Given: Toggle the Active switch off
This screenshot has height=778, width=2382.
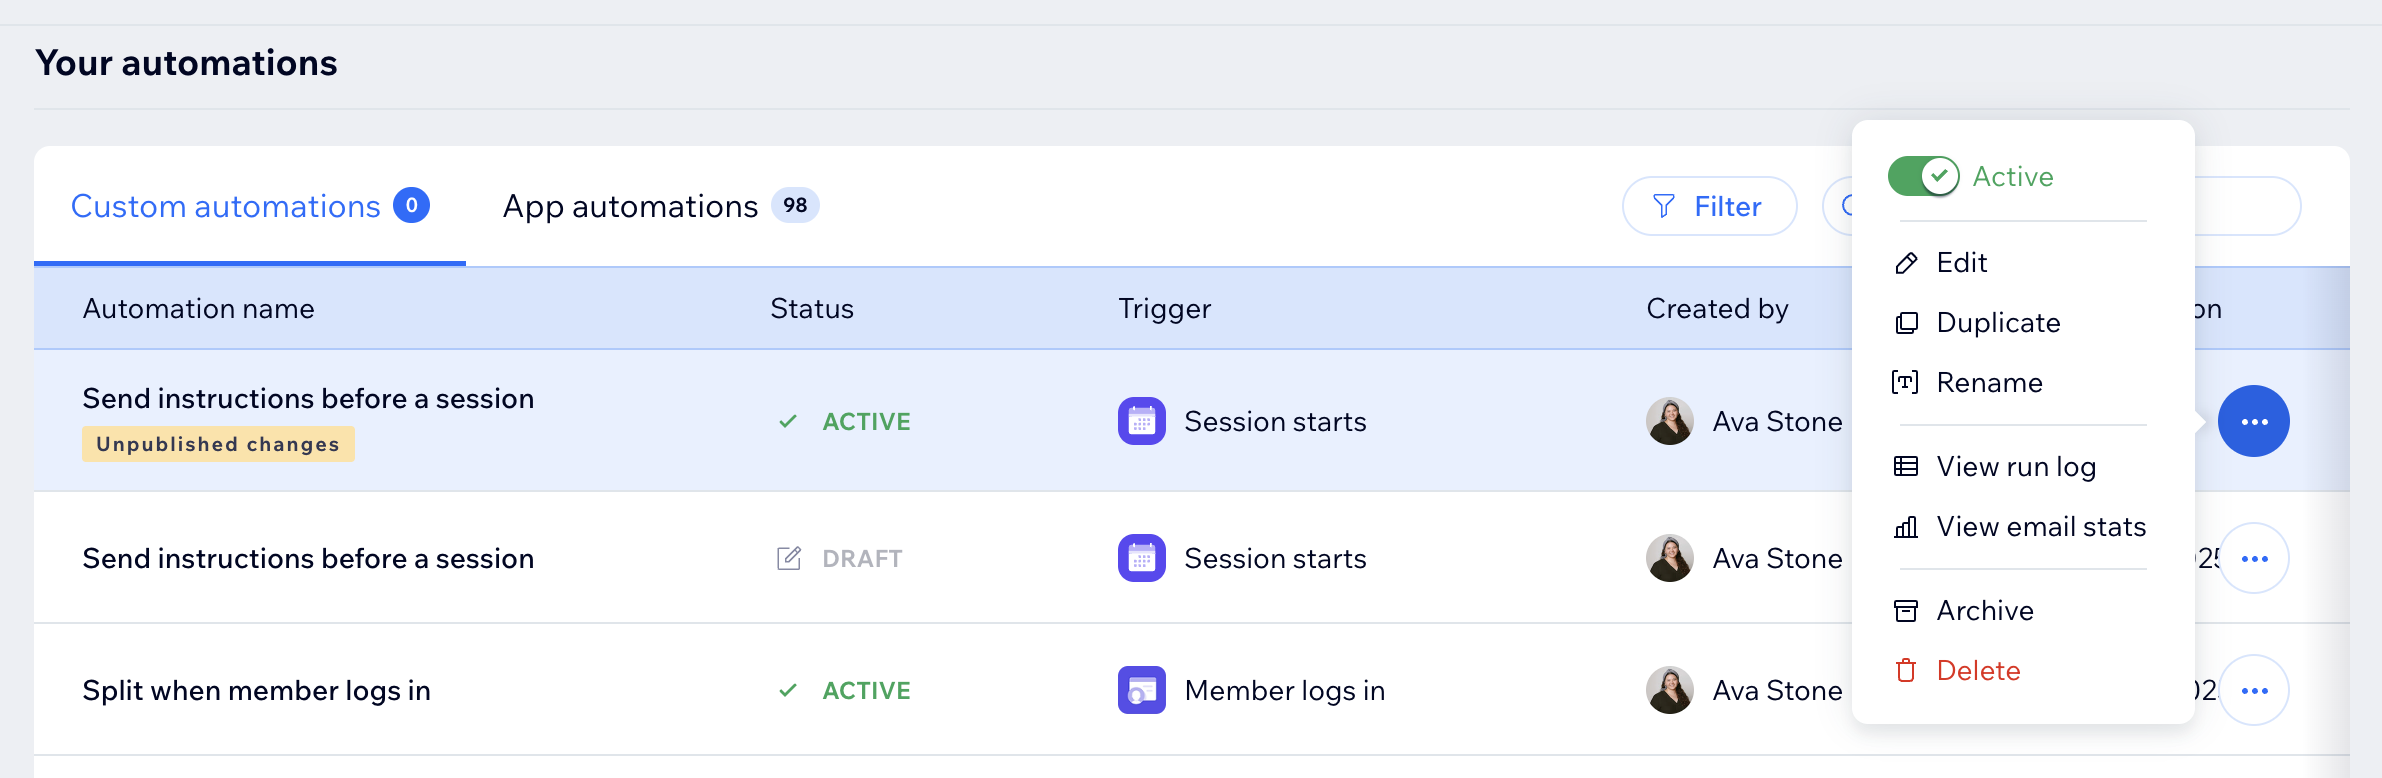Looking at the screenshot, I should coord(1923,177).
